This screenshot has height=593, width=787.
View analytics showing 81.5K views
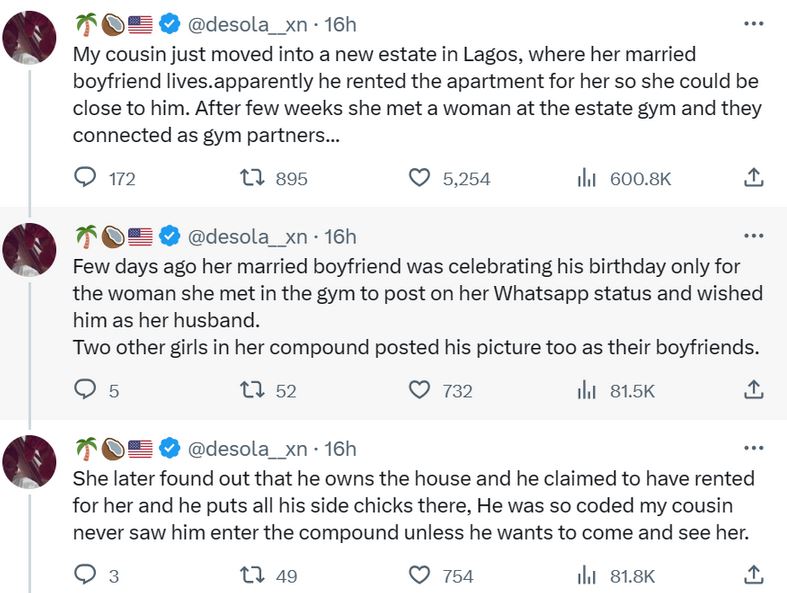[587, 390]
